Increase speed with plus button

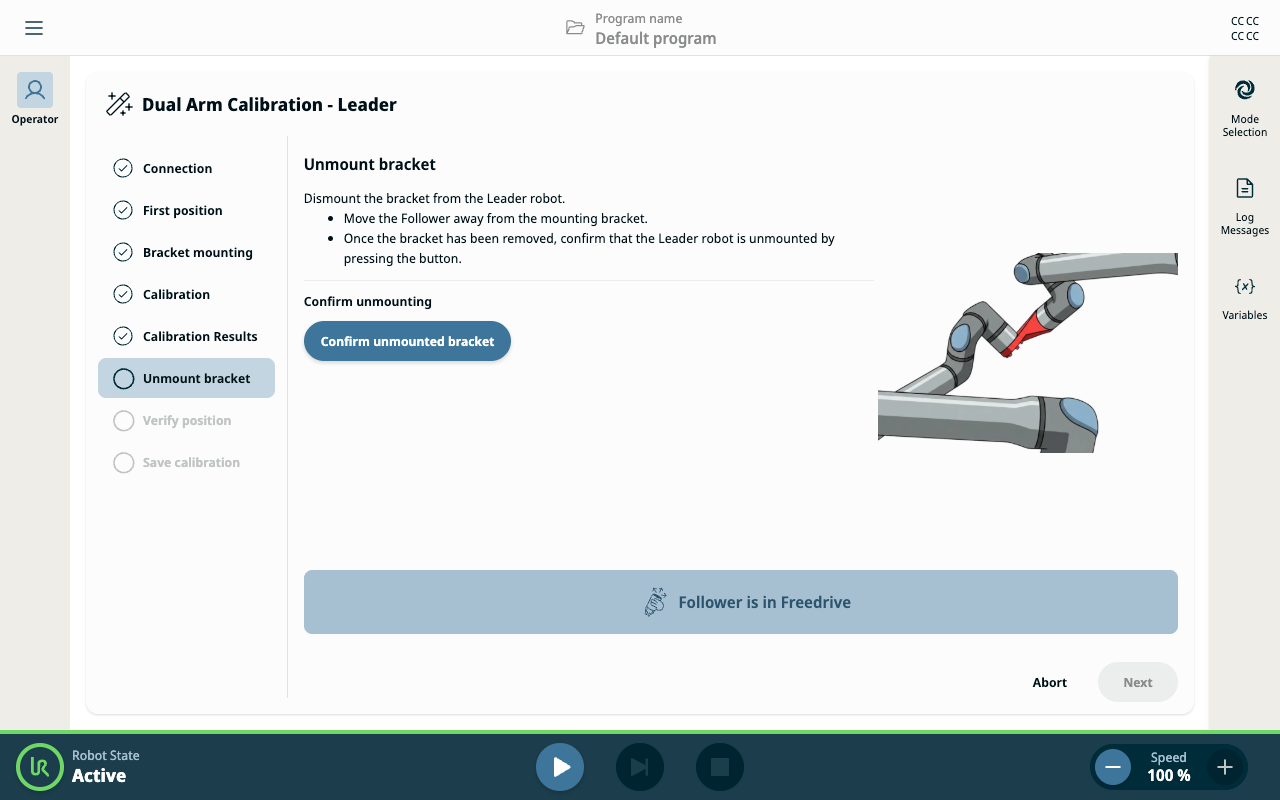[1225, 767]
